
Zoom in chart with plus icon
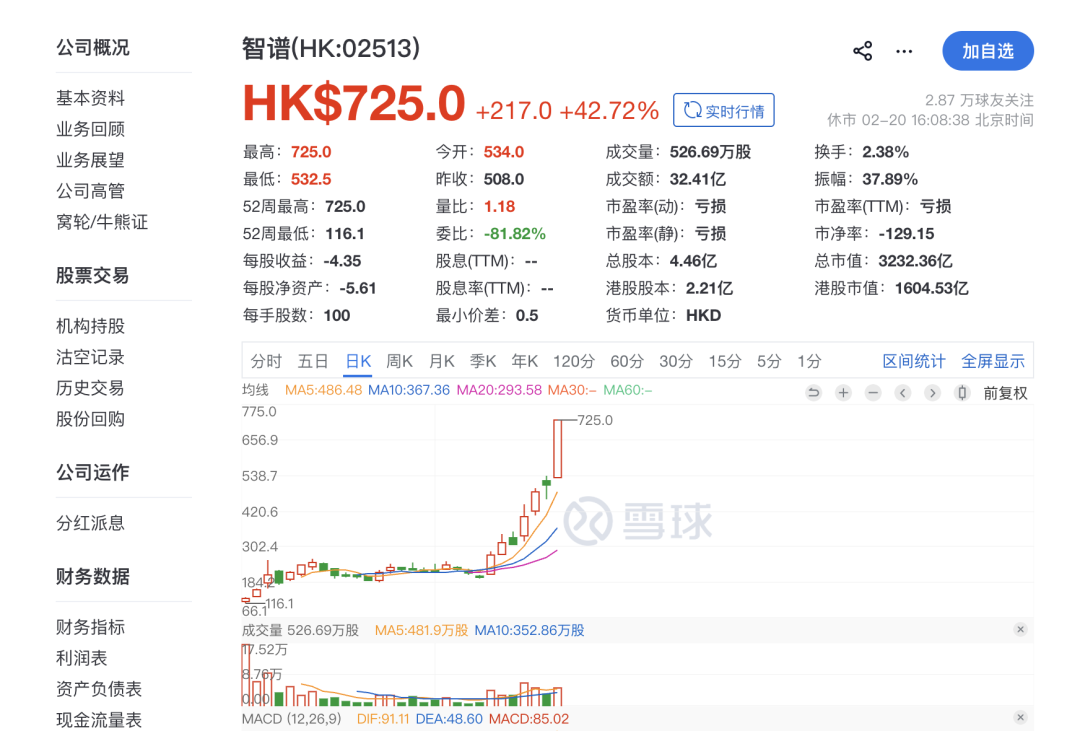click(x=843, y=393)
